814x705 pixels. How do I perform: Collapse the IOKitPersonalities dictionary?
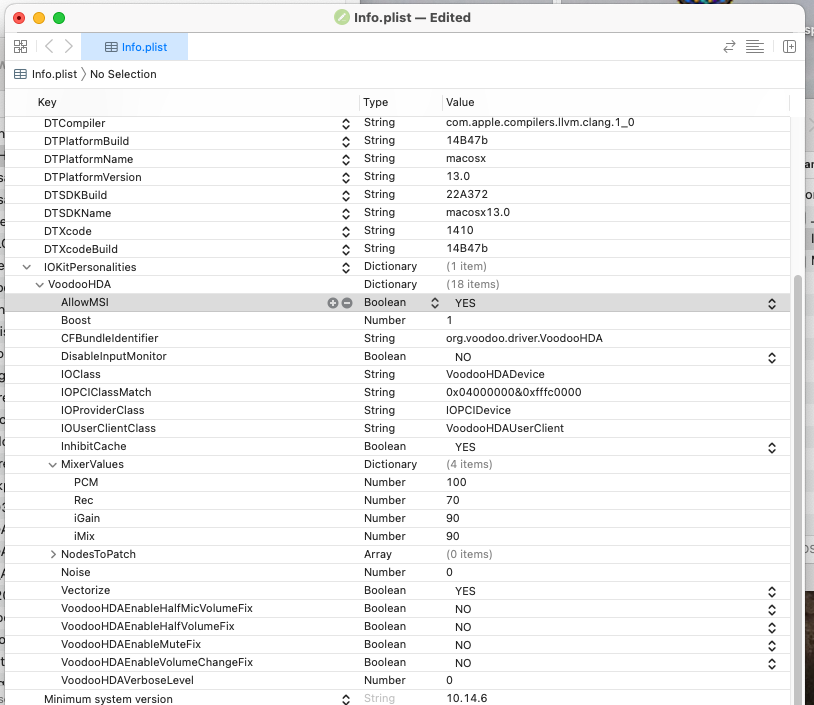pyautogui.click(x=26, y=267)
